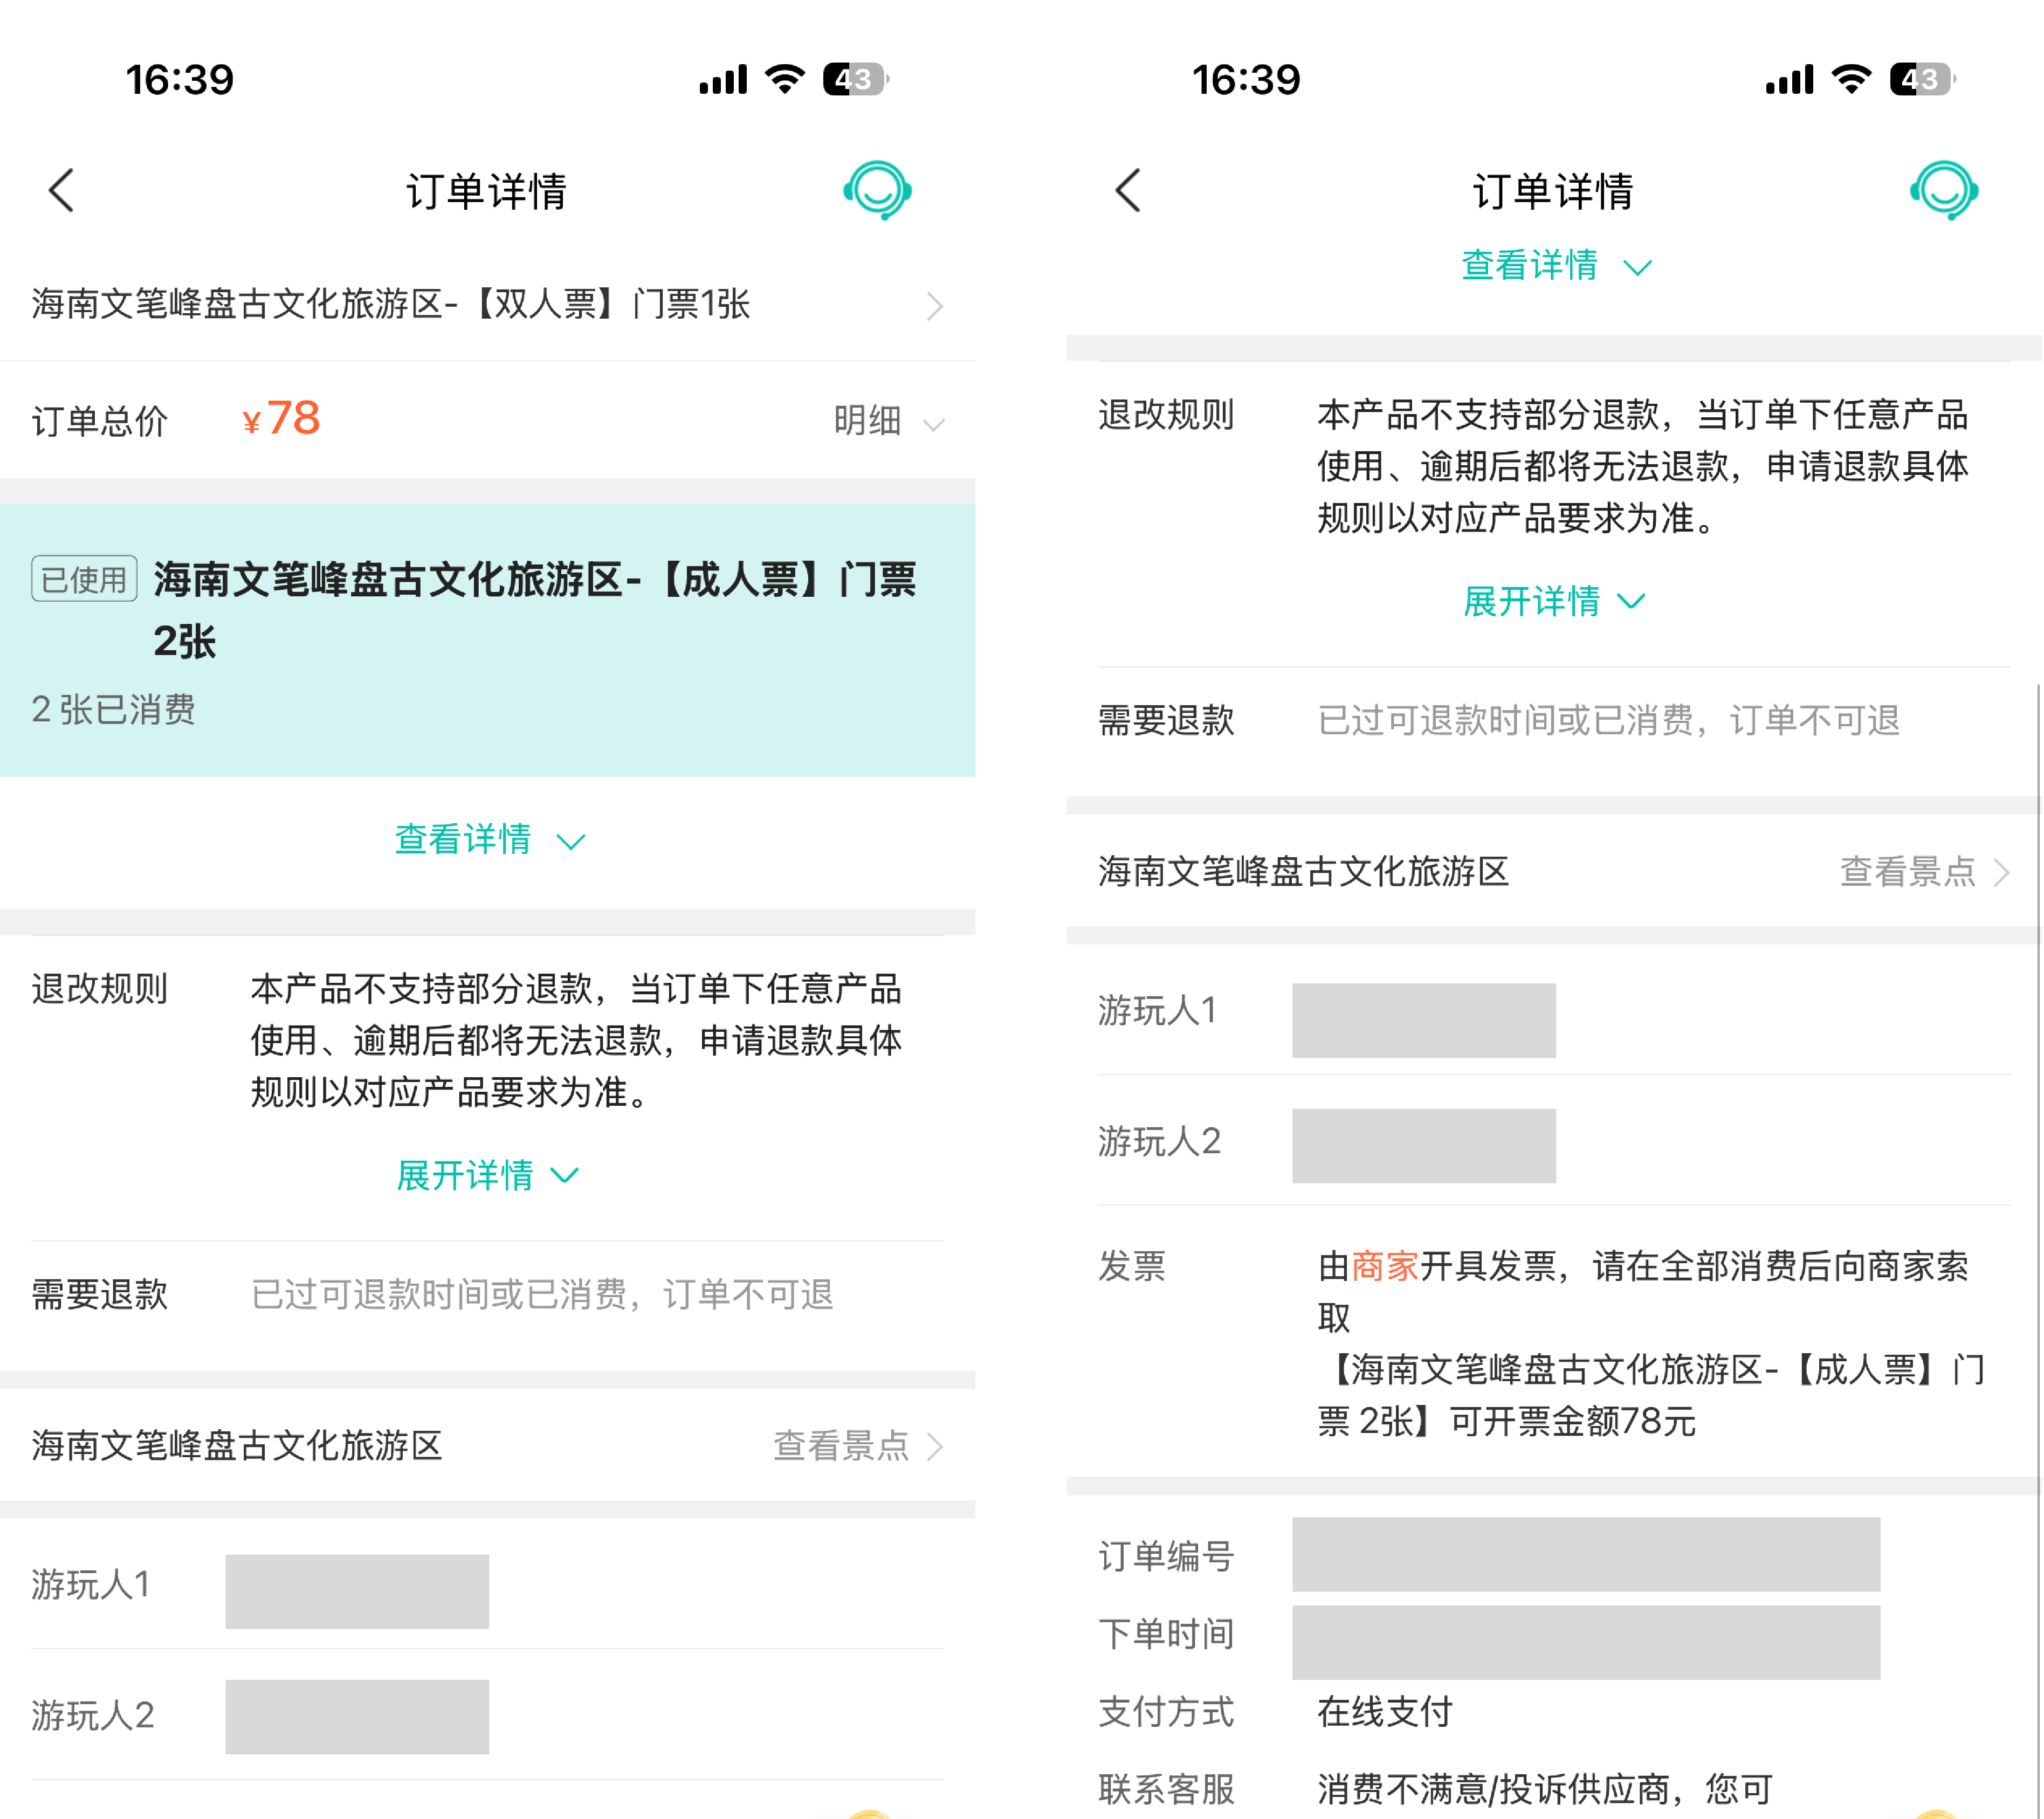Image resolution: width=2044 pixels, height=1819 pixels.
Task: Select the ¥78 order total price
Action: 281,418
